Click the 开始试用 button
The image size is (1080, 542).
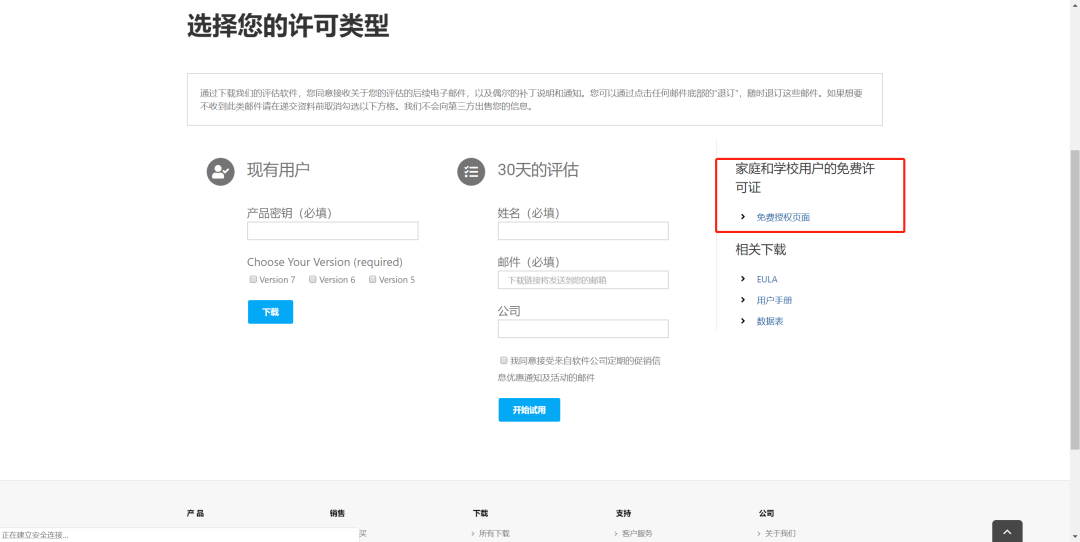[x=529, y=410]
